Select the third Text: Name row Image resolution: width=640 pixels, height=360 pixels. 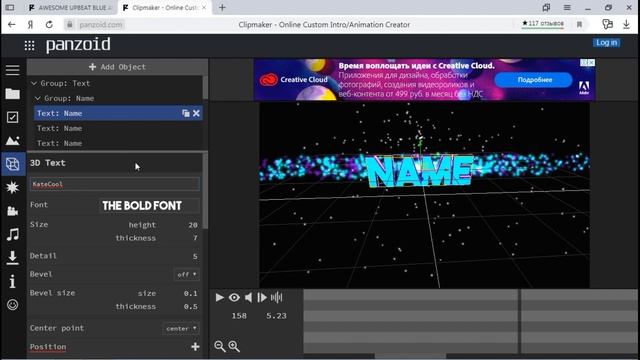(118, 143)
